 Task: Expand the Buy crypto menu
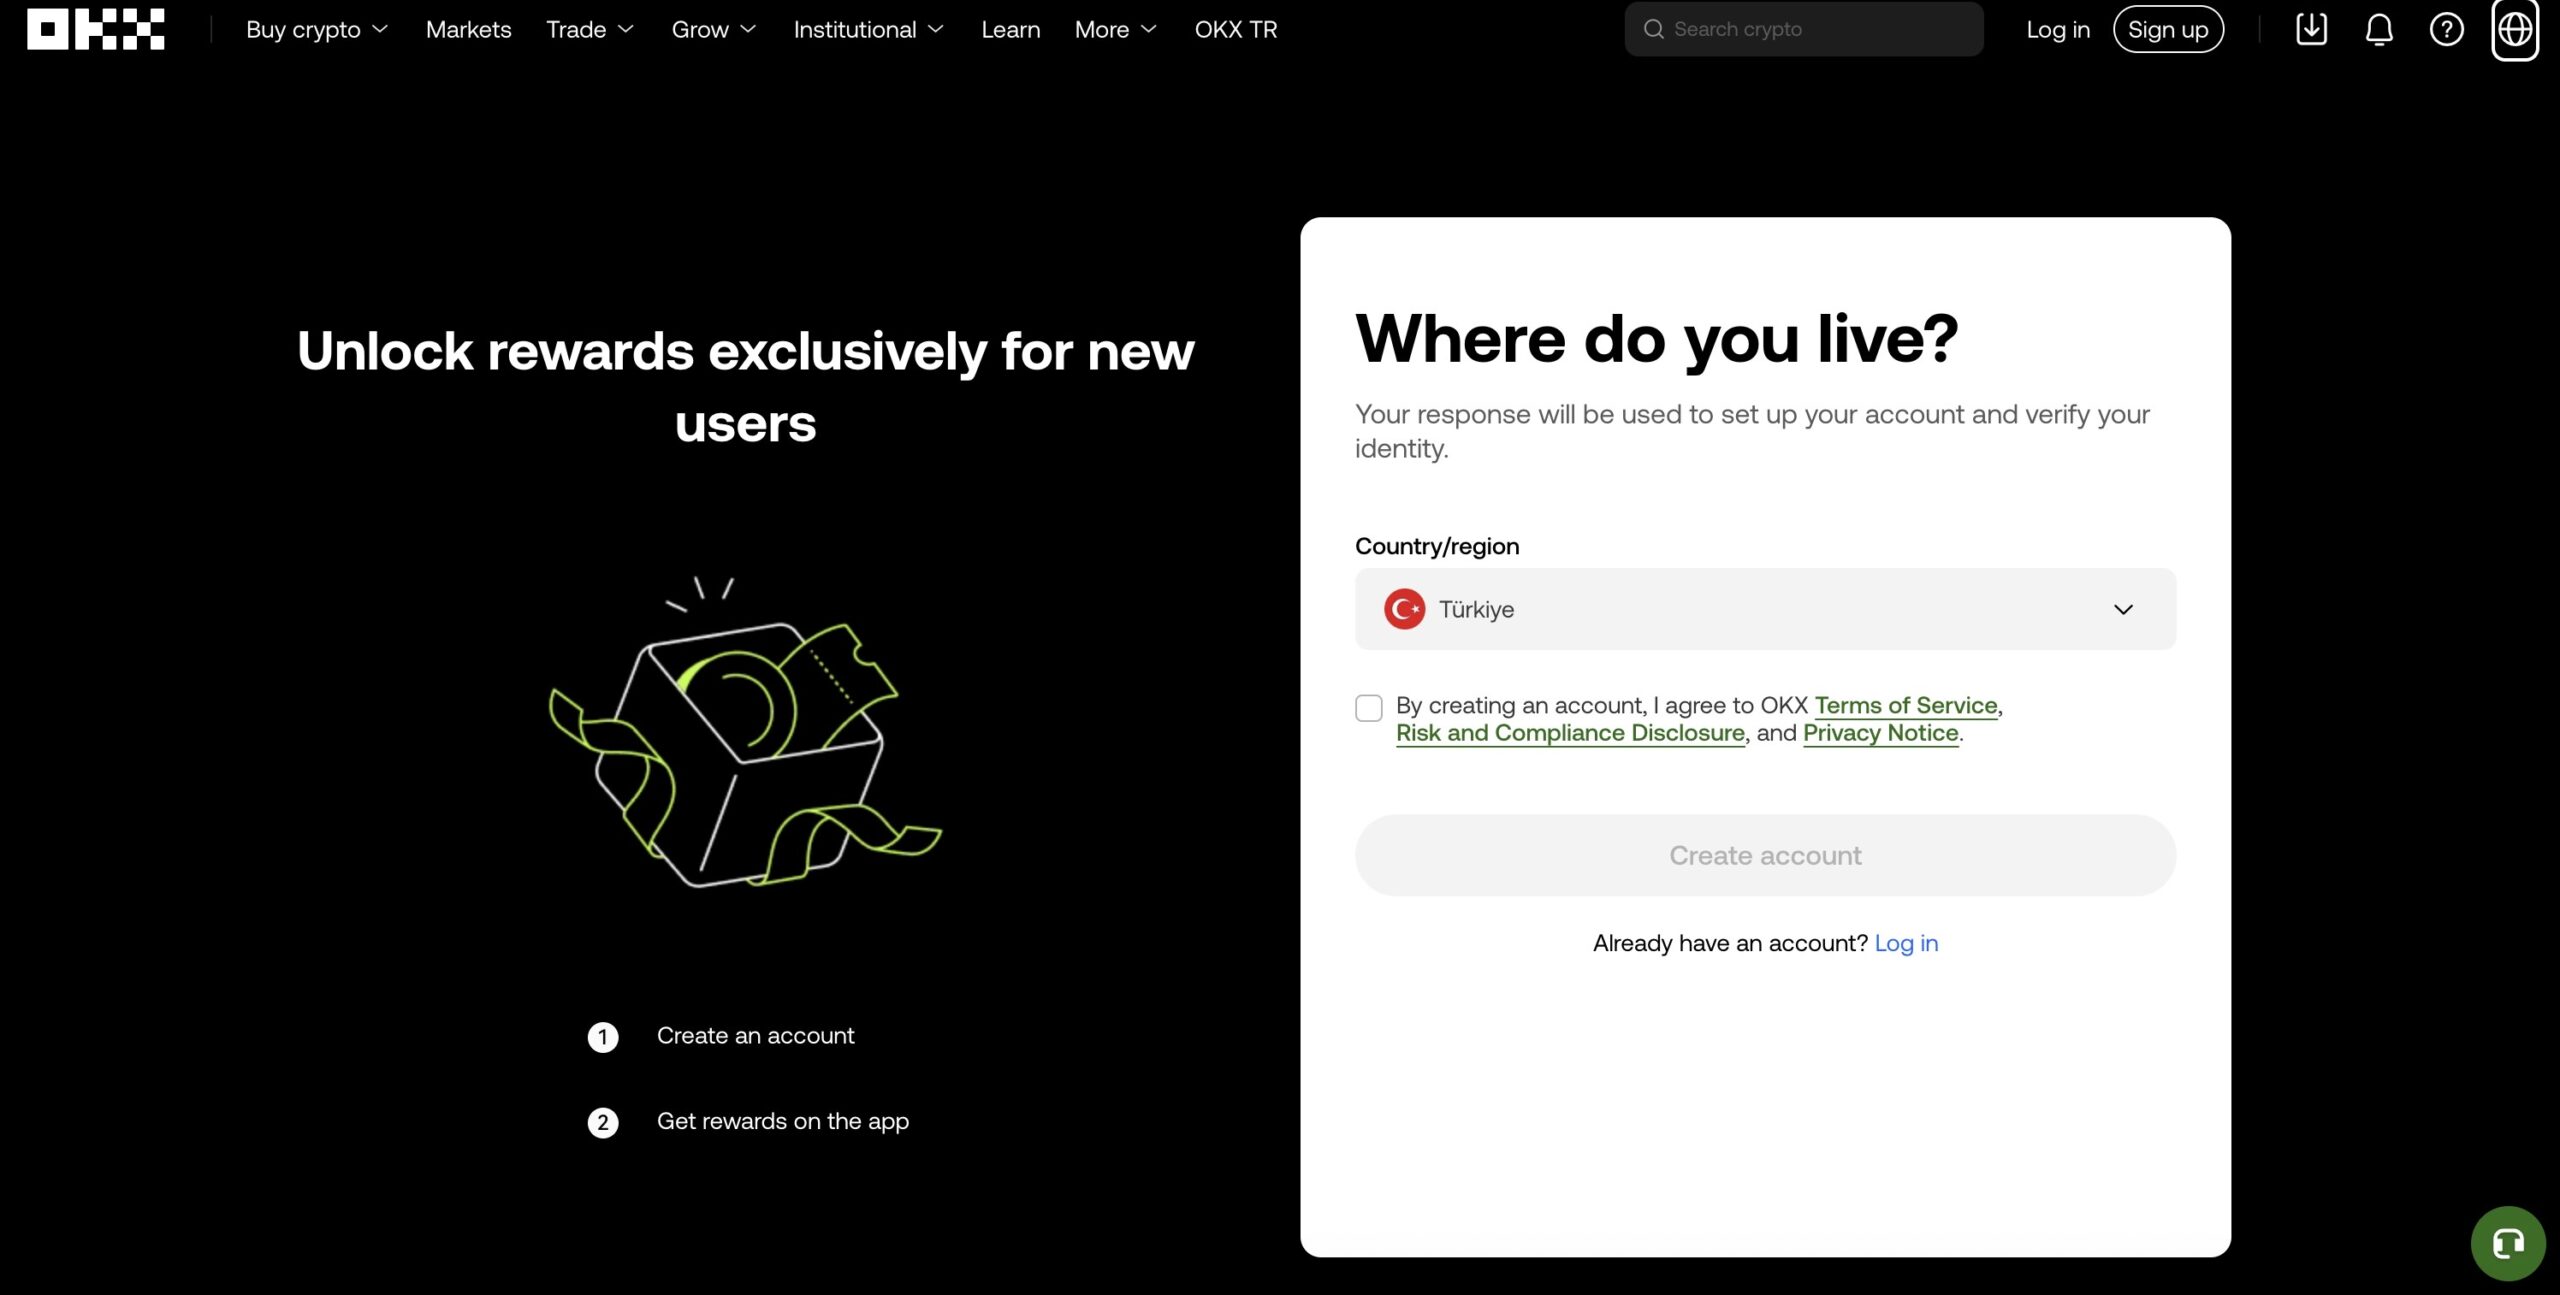[316, 29]
